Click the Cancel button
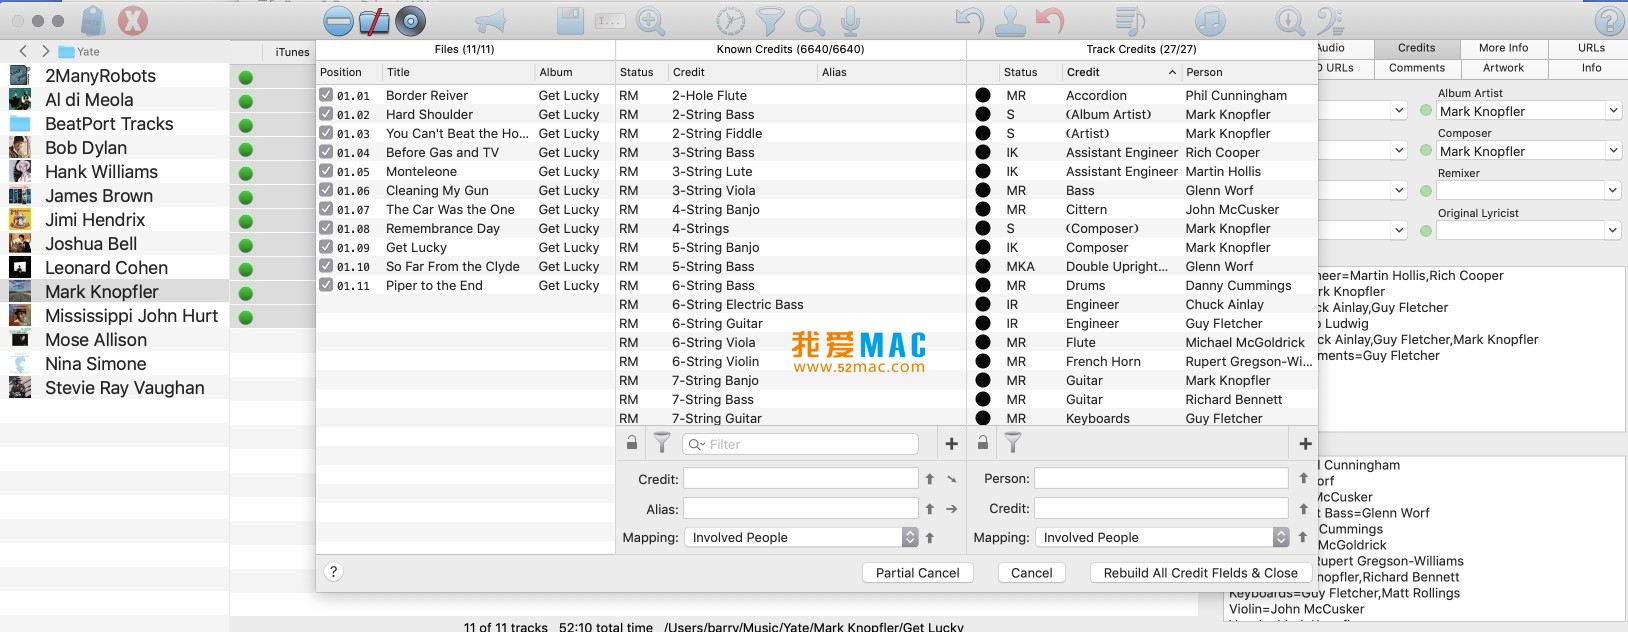 coord(1031,573)
